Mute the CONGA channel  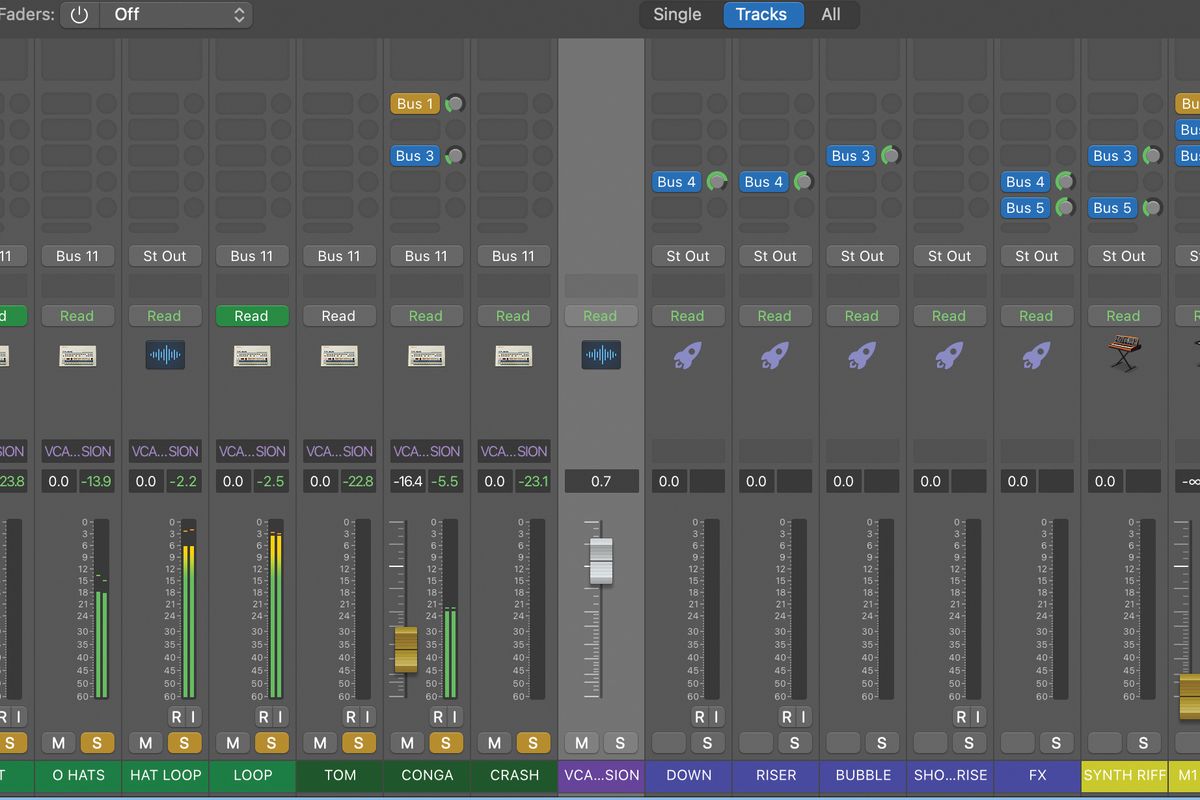pos(407,743)
